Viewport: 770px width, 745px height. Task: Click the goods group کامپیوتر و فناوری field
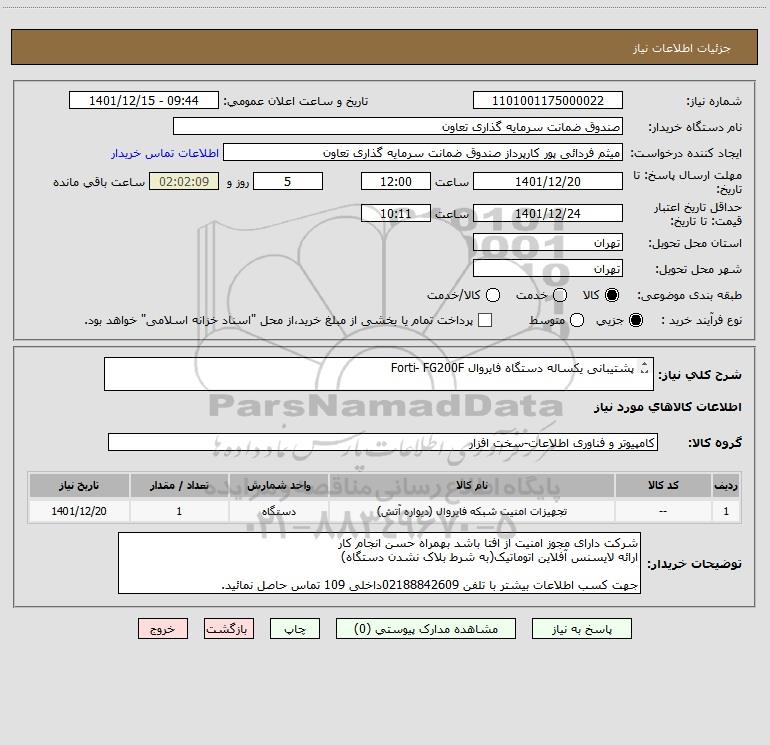(383, 442)
